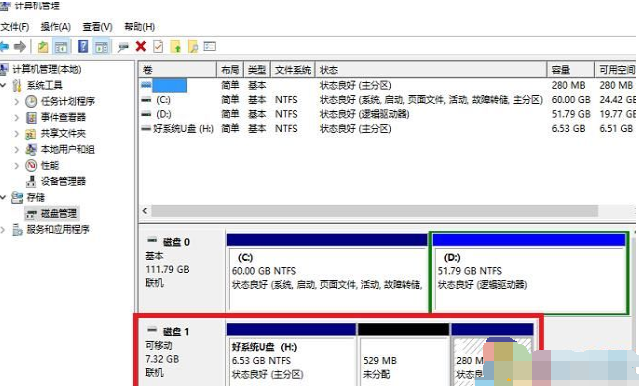Select 设备管理器 in the tree
Image resolution: width=639 pixels, height=386 pixels.
63,181
